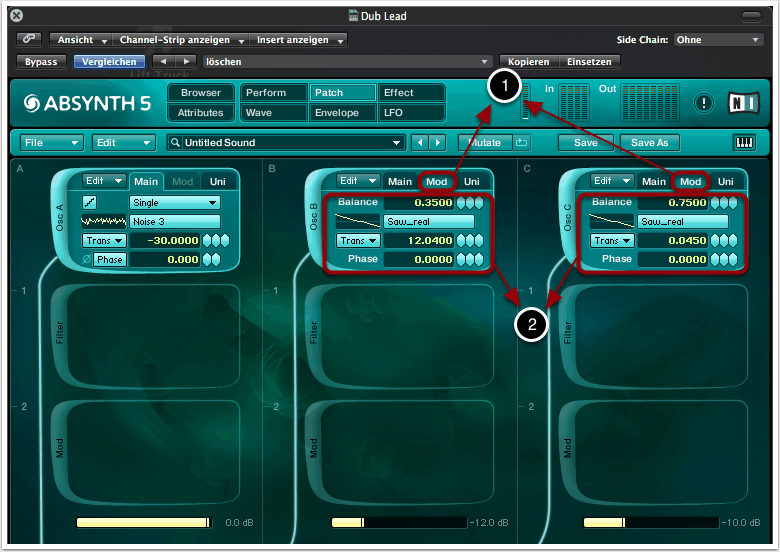Click the Balance value field in Osc C

[x=675, y=202]
